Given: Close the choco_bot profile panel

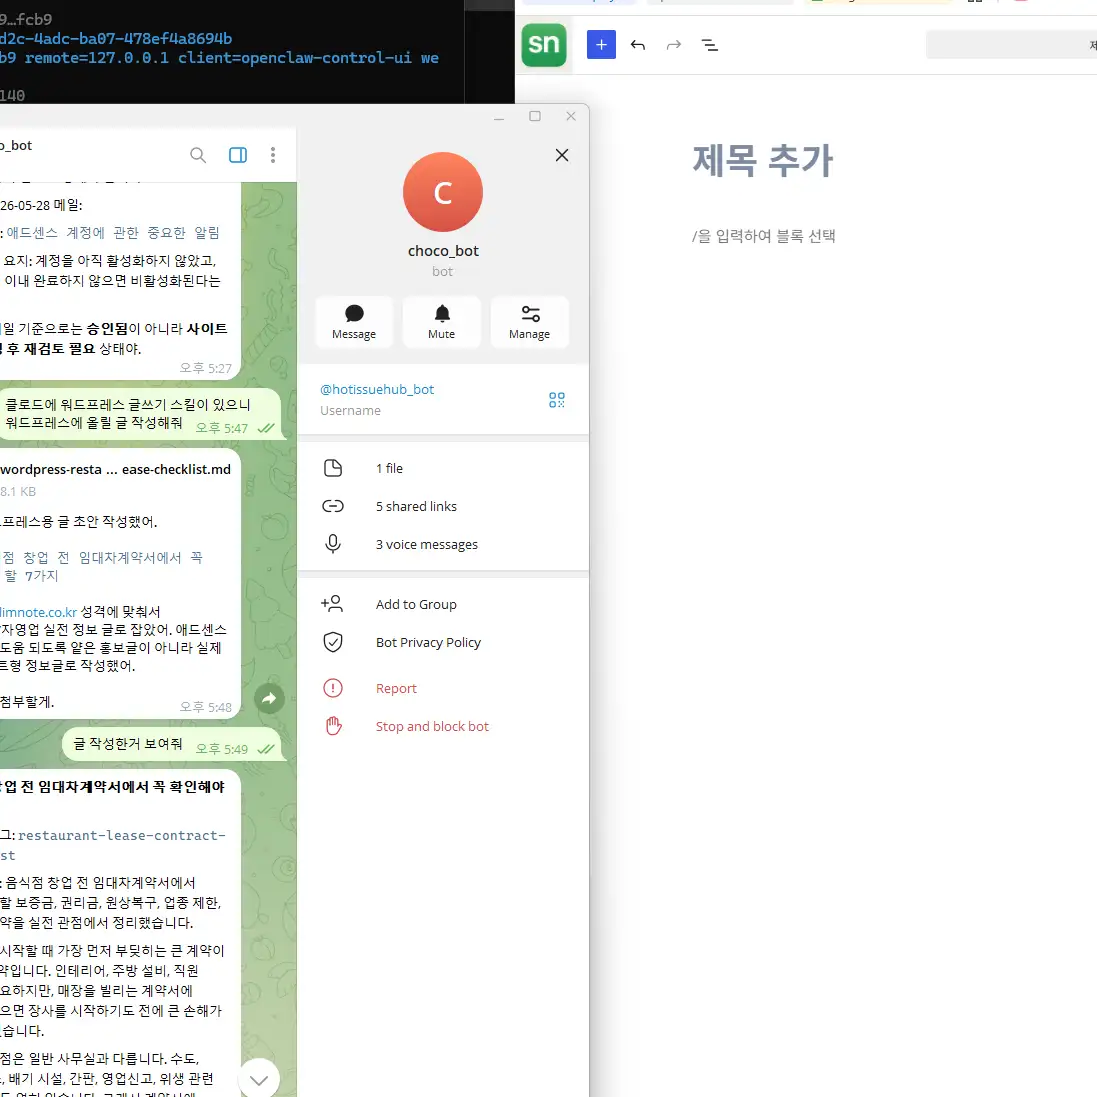Looking at the screenshot, I should click(x=562, y=155).
